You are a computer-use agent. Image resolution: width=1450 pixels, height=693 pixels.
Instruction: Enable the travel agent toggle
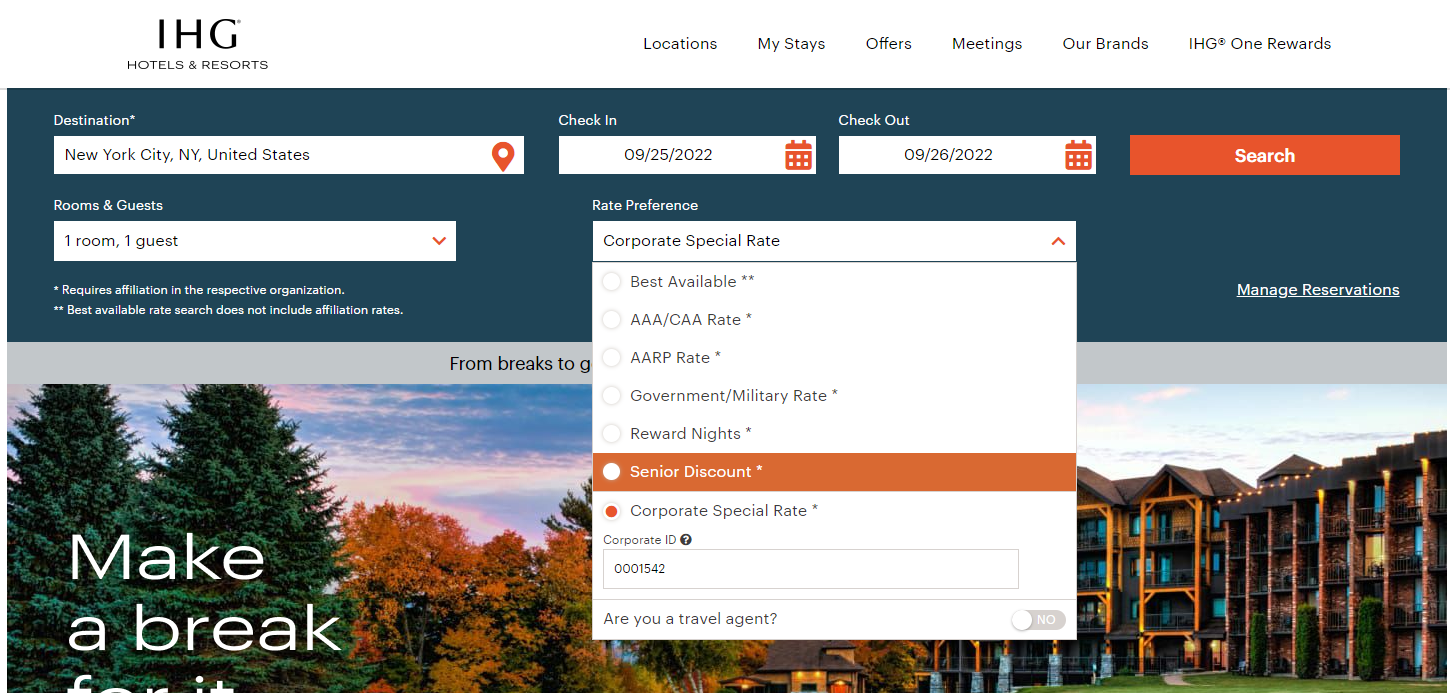click(1037, 619)
